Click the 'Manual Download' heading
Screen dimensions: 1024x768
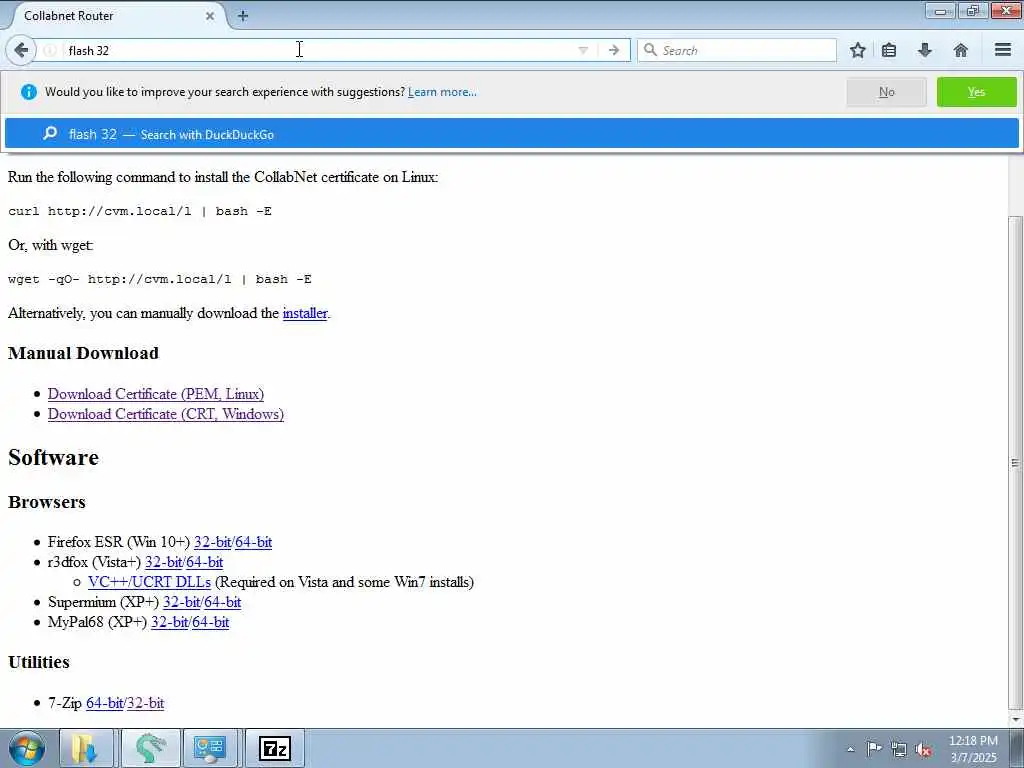coord(84,353)
